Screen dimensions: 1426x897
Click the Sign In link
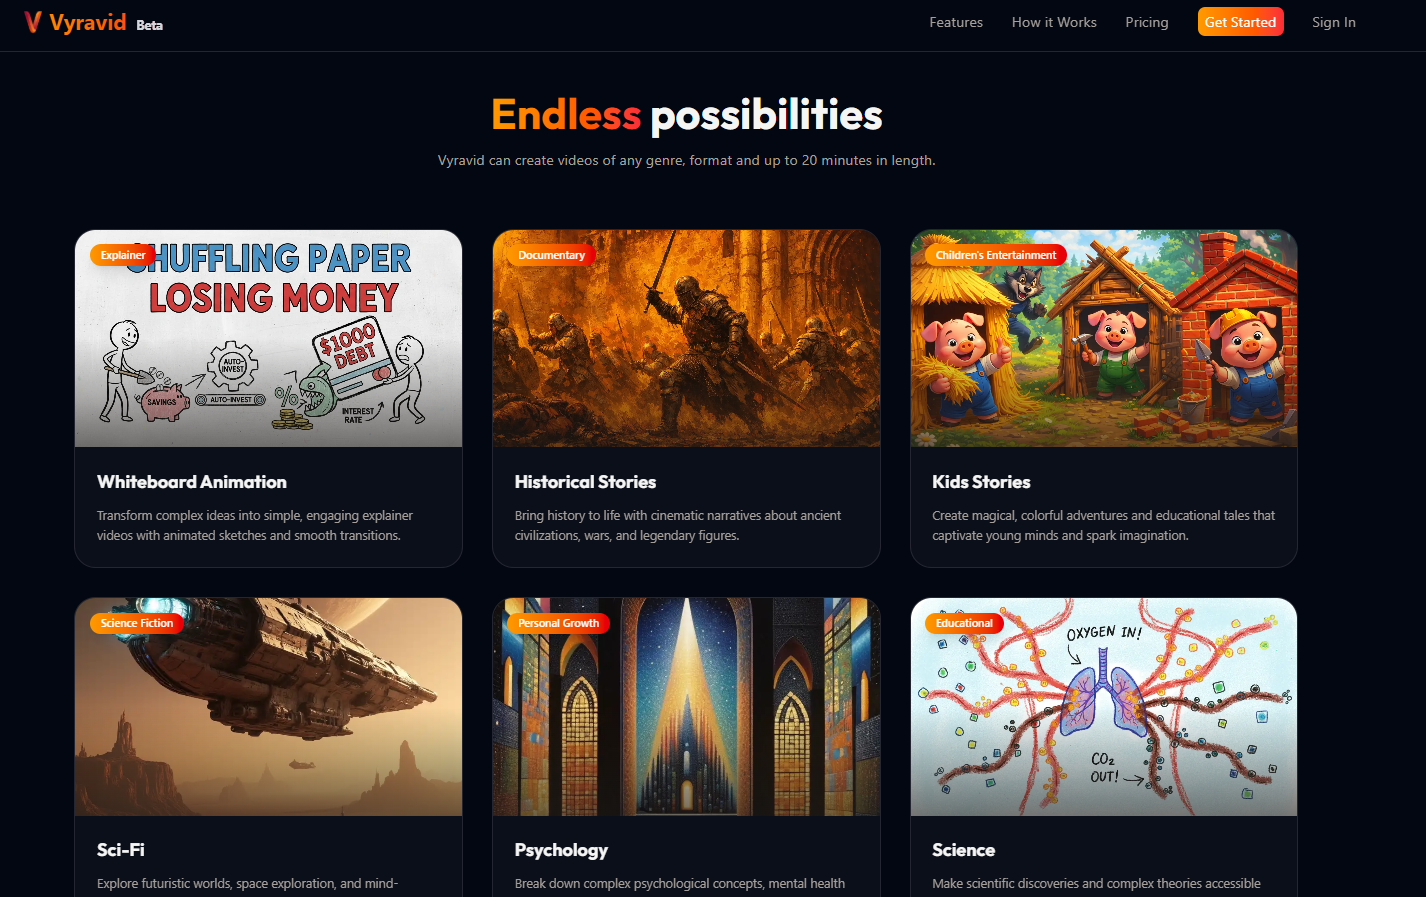pyautogui.click(x=1334, y=22)
